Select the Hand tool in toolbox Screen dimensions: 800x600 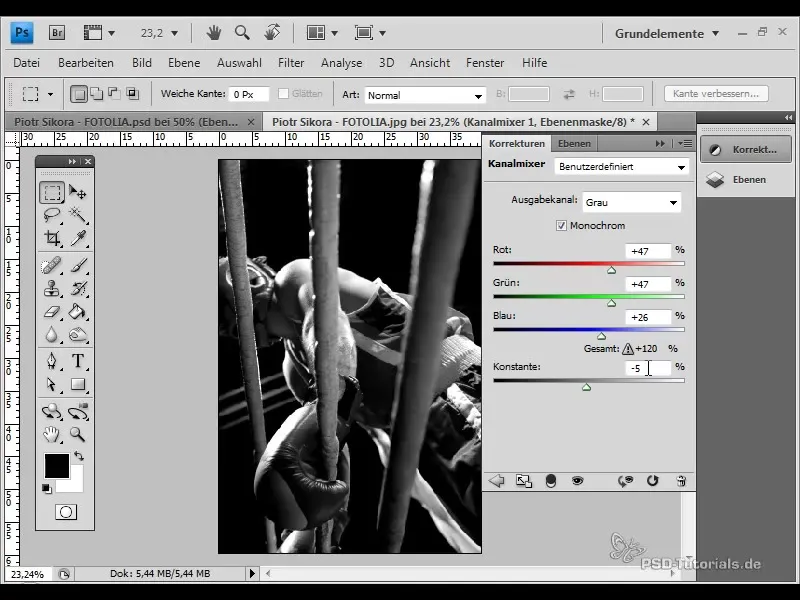point(53,434)
